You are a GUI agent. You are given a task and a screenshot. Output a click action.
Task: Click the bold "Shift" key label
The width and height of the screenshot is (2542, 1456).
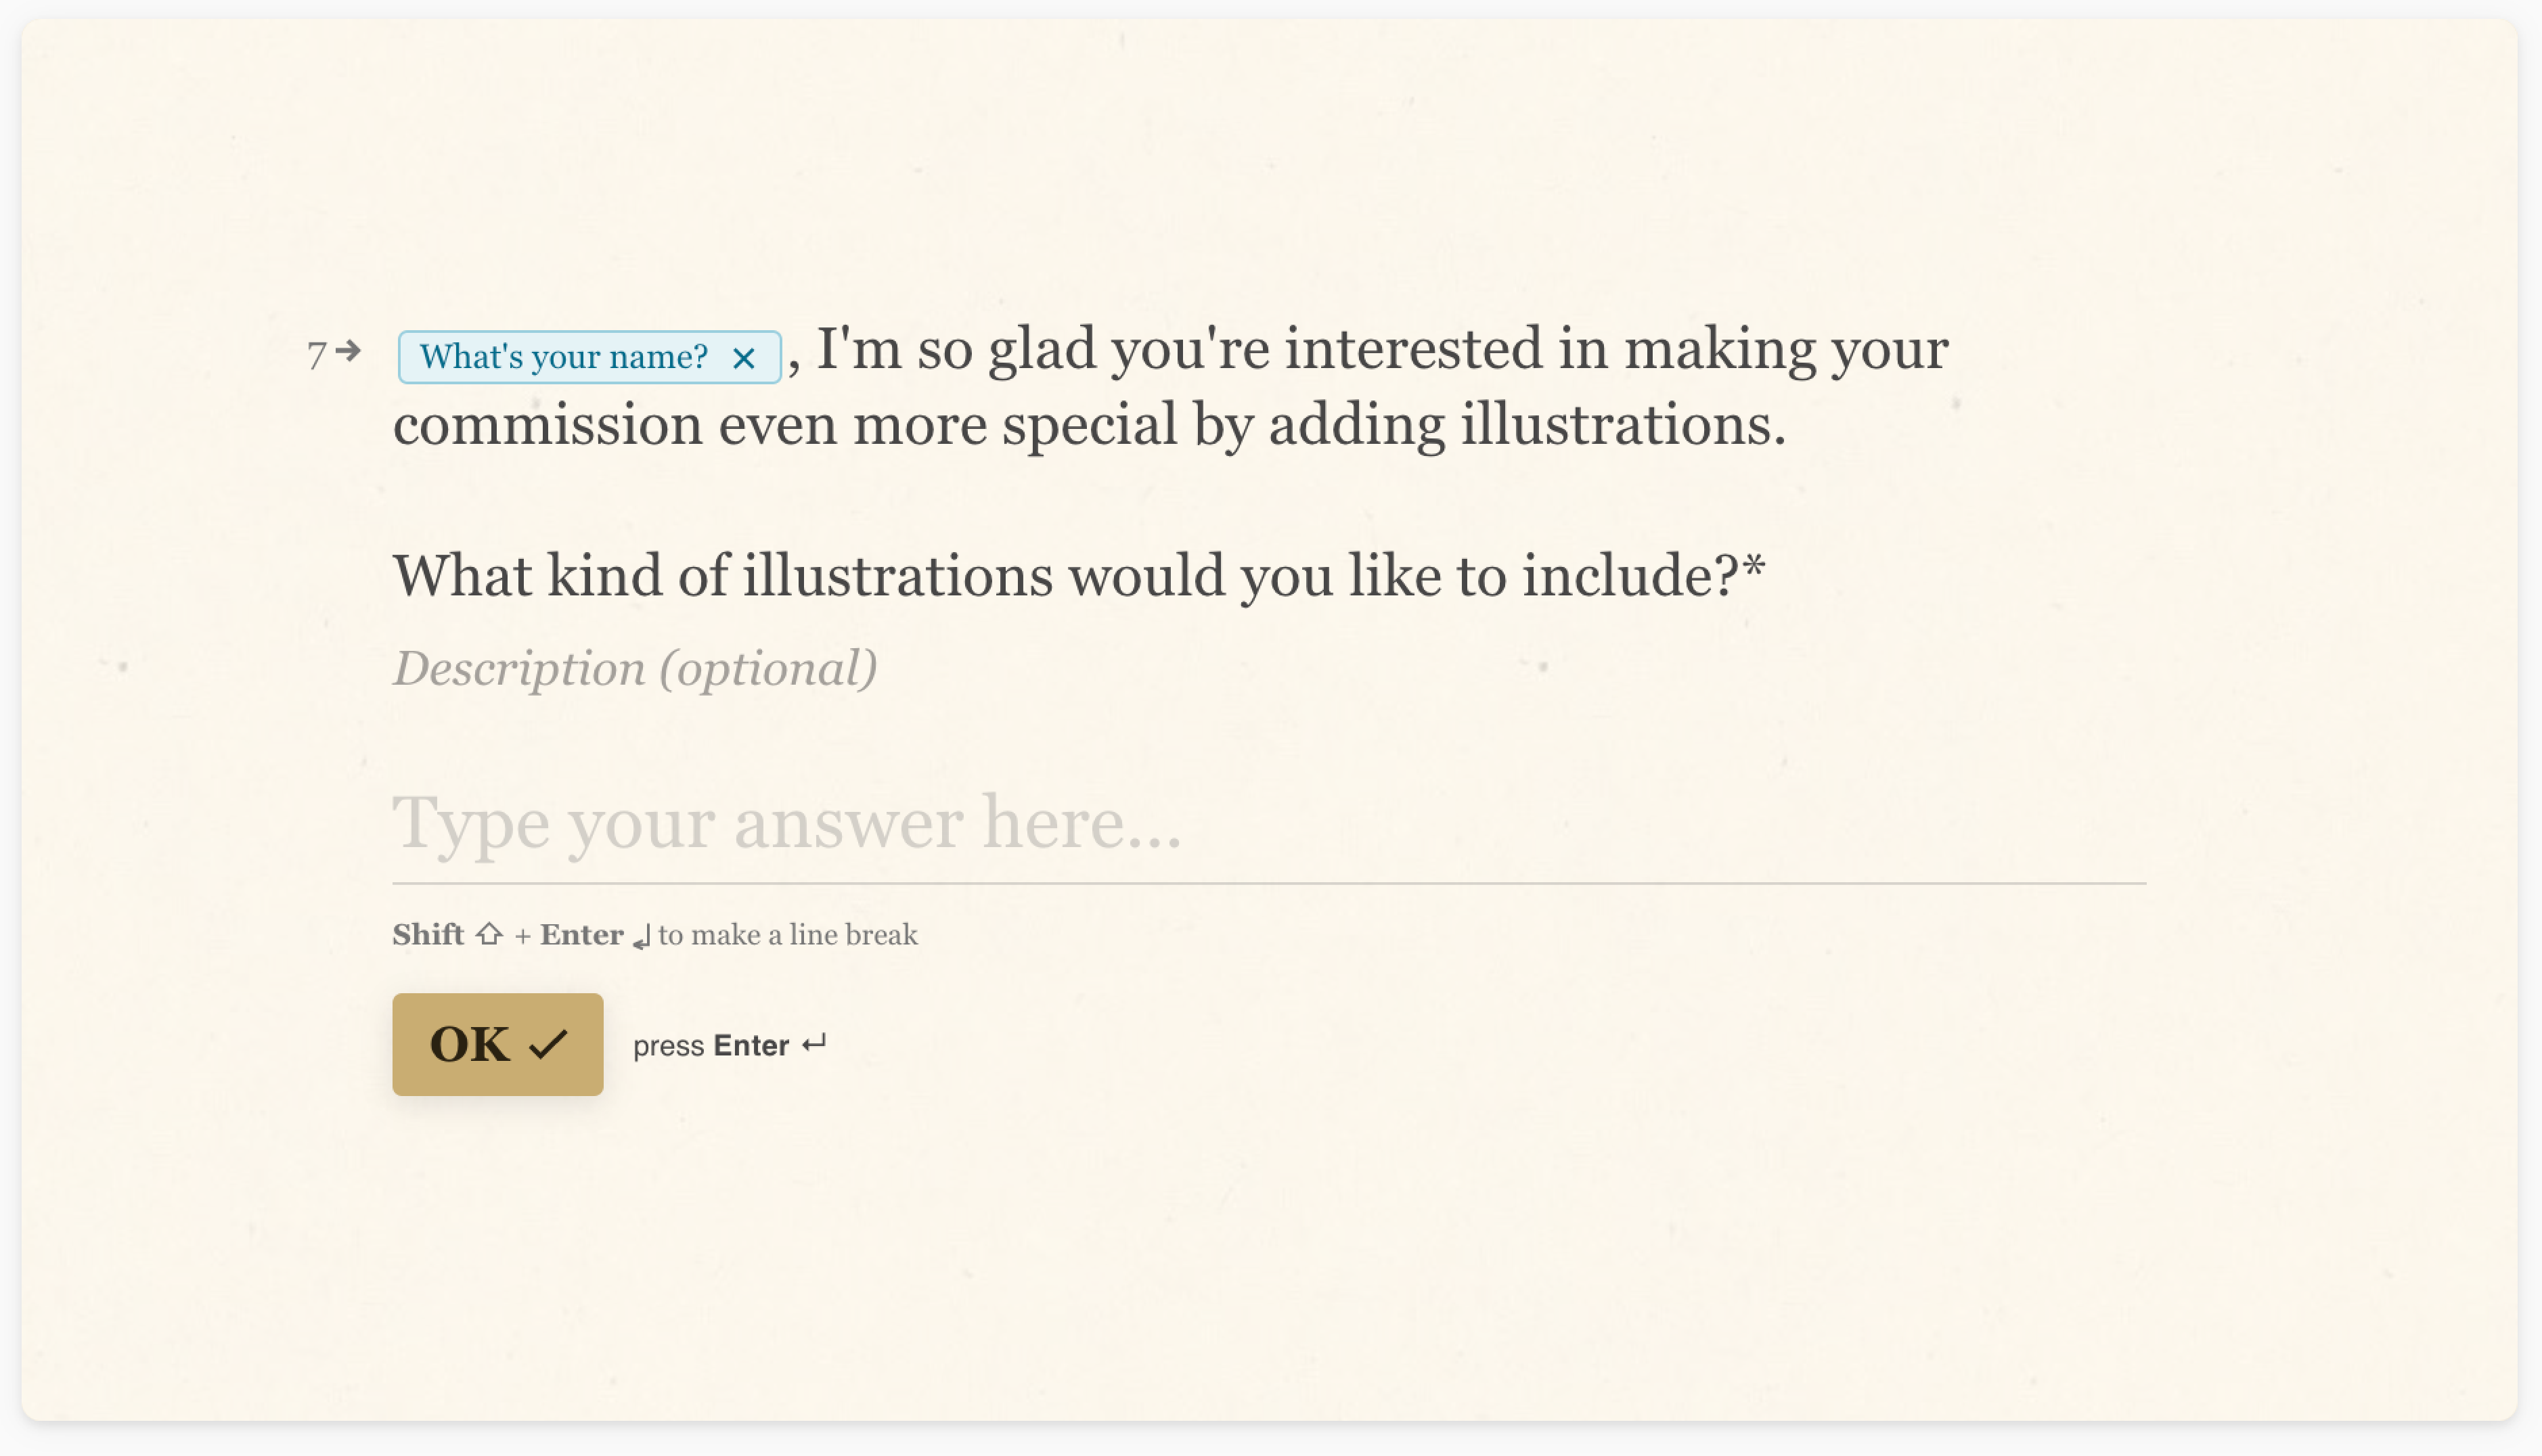point(428,935)
